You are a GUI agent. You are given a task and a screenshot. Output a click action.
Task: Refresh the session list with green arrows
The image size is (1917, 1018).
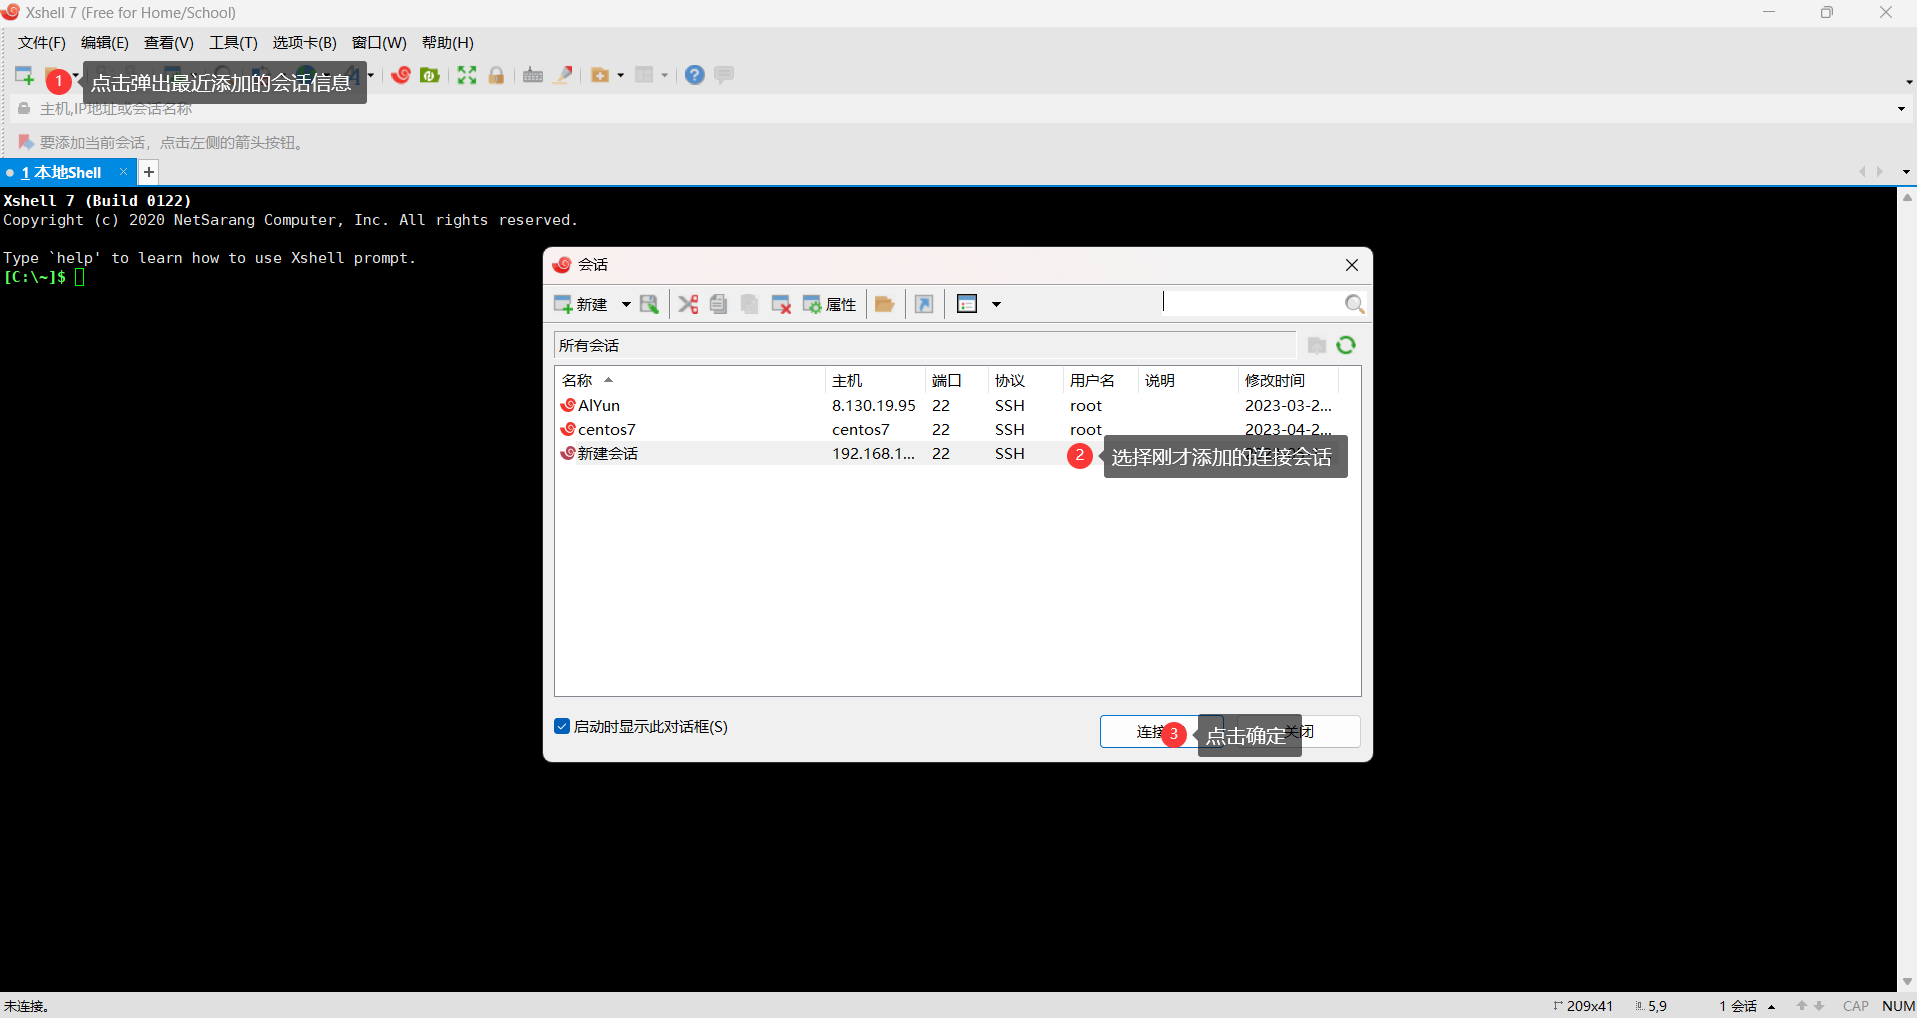(x=1346, y=345)
